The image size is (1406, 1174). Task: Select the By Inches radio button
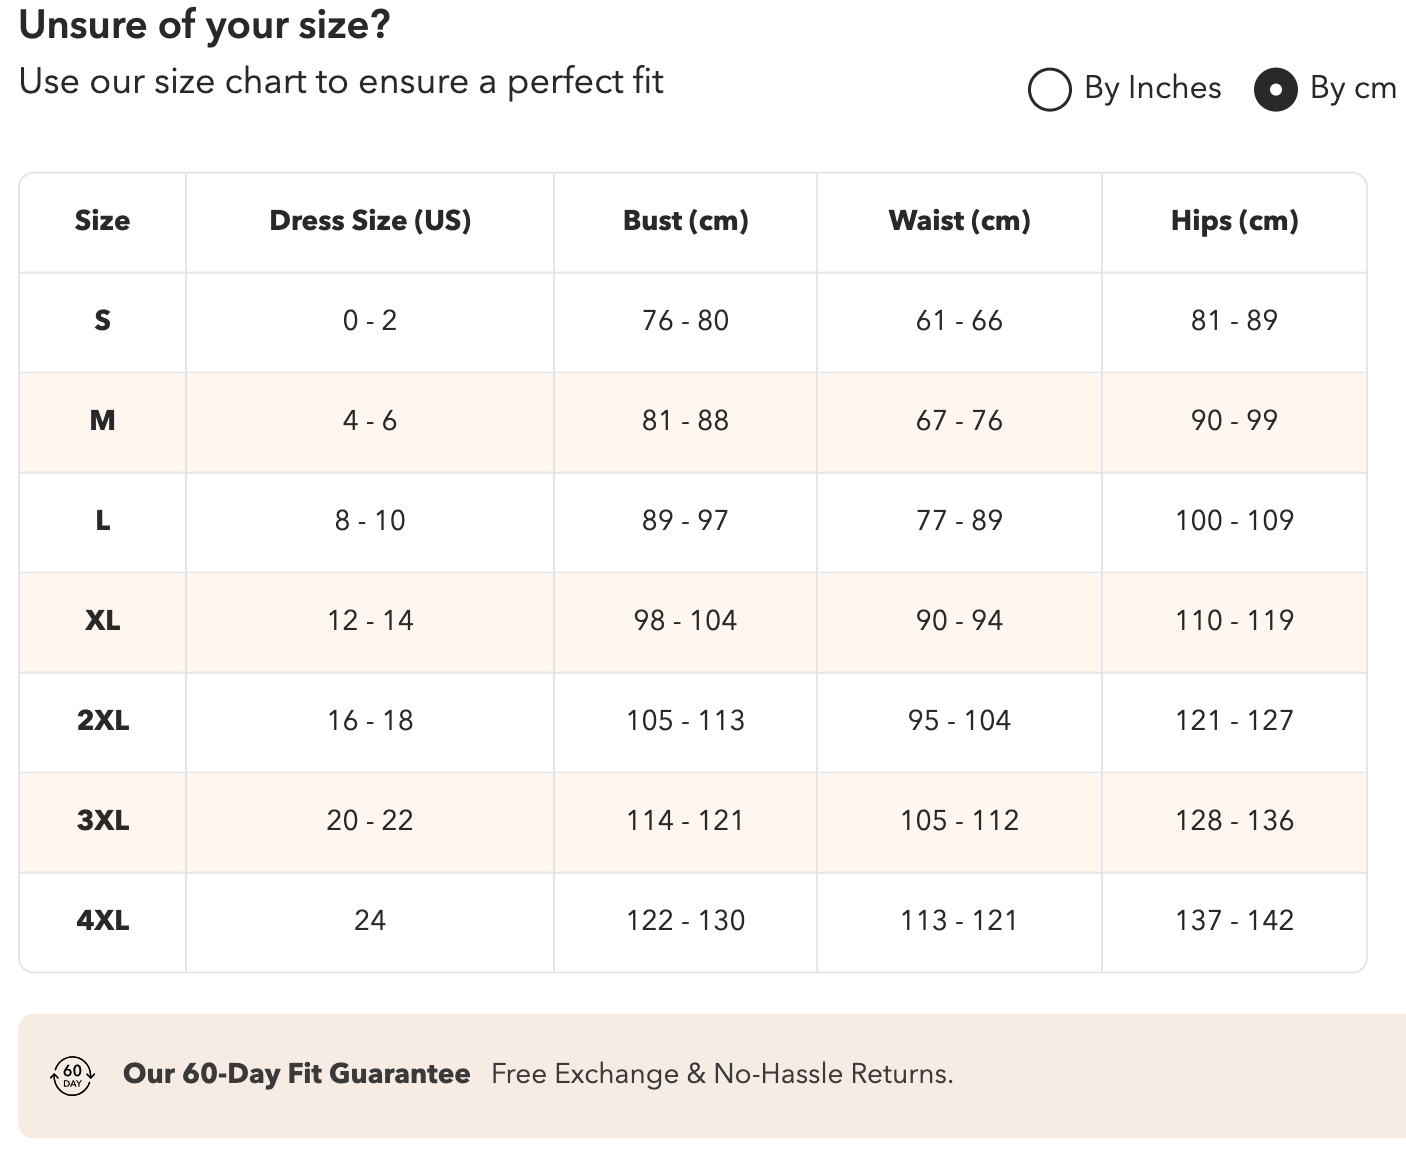[x=1049, y=89]
